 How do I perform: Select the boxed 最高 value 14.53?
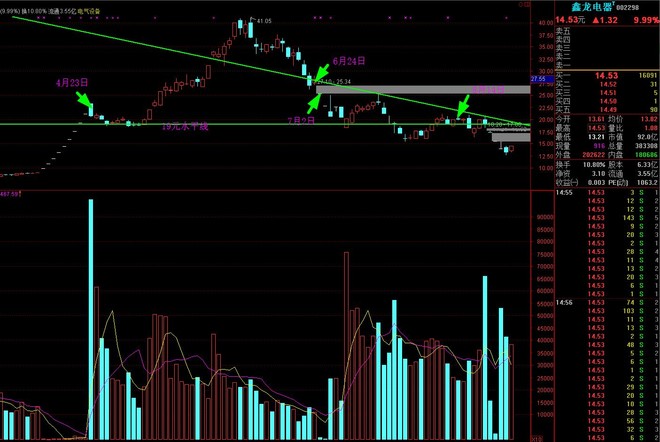596,128
